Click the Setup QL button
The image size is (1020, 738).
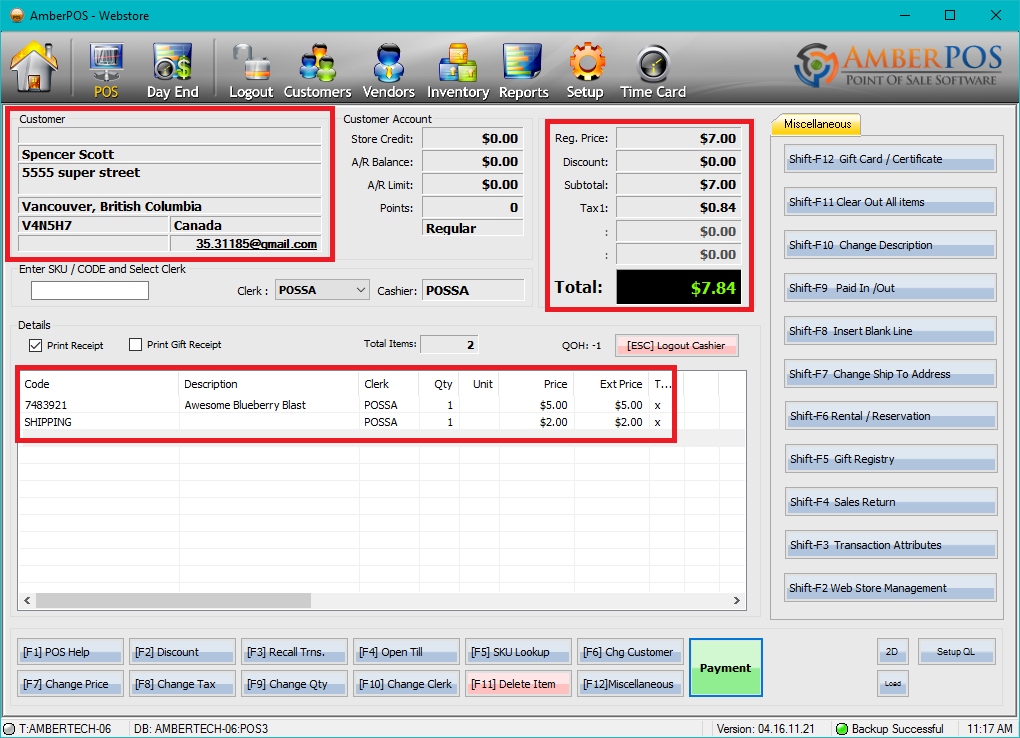[x=956, y=651]
